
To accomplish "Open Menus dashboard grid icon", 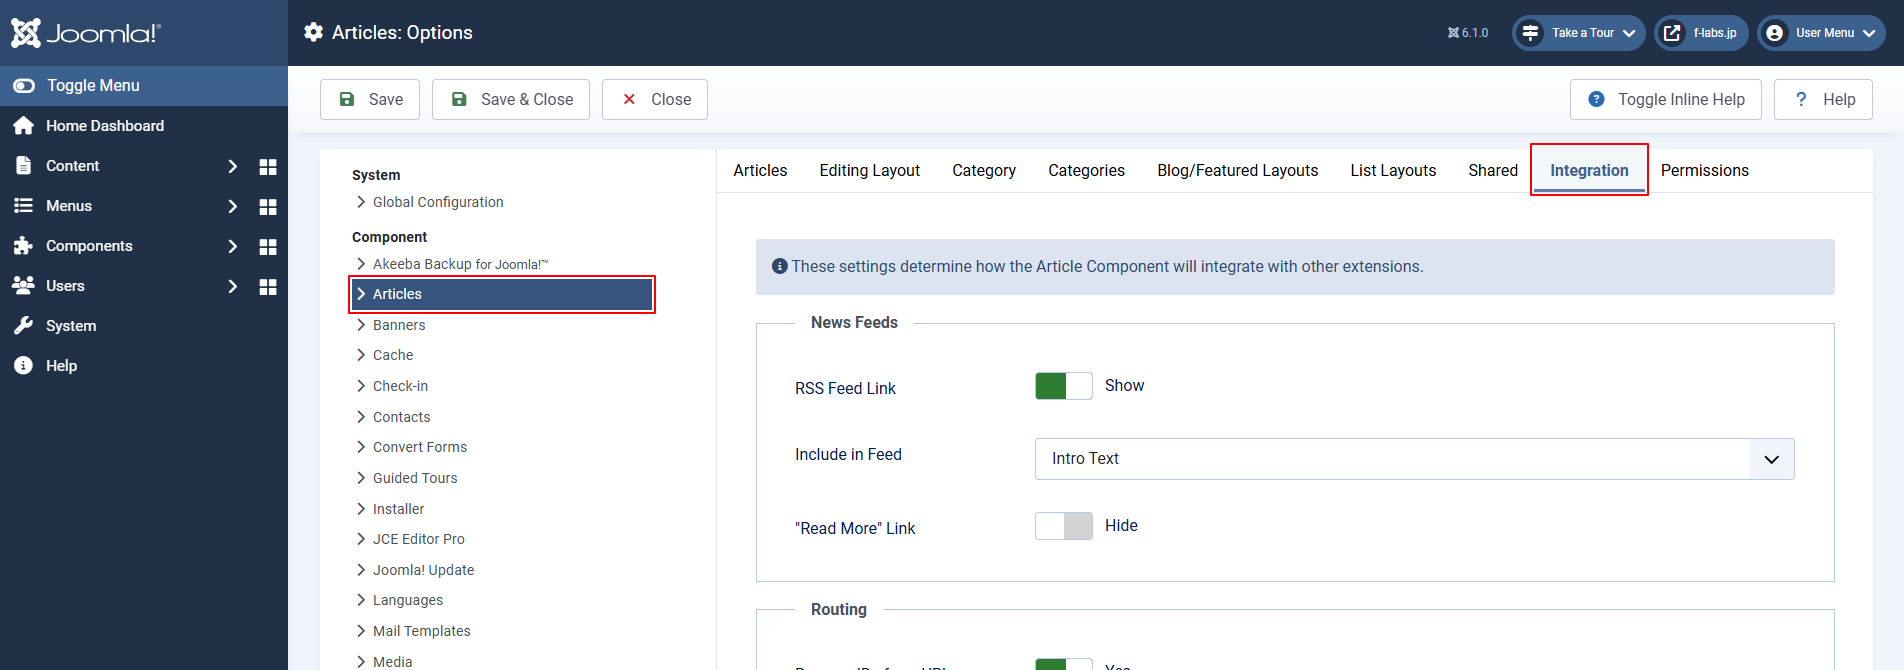I will click(x=267, y=207).
